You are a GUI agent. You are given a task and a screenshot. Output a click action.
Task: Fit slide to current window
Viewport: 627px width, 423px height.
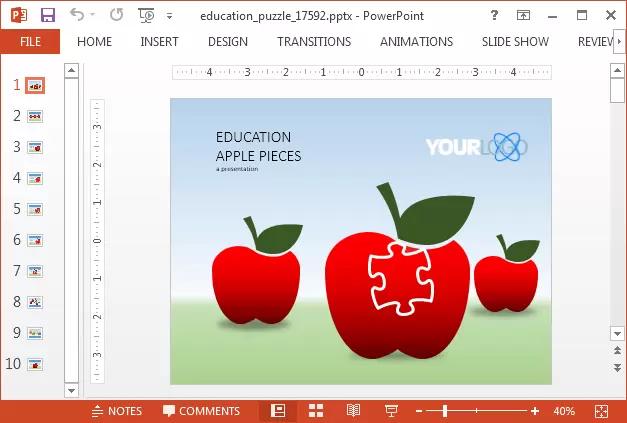coord(601,411)
